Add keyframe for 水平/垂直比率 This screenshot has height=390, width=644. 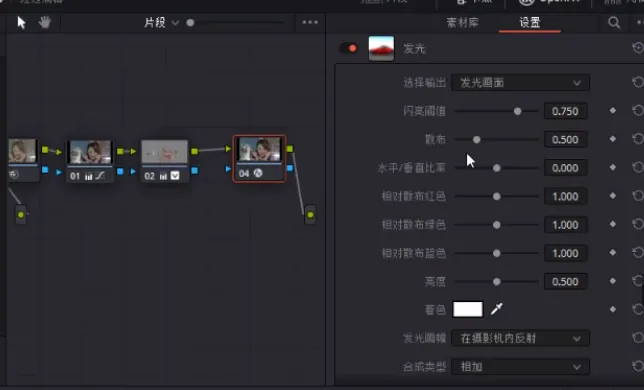[612, 167]
